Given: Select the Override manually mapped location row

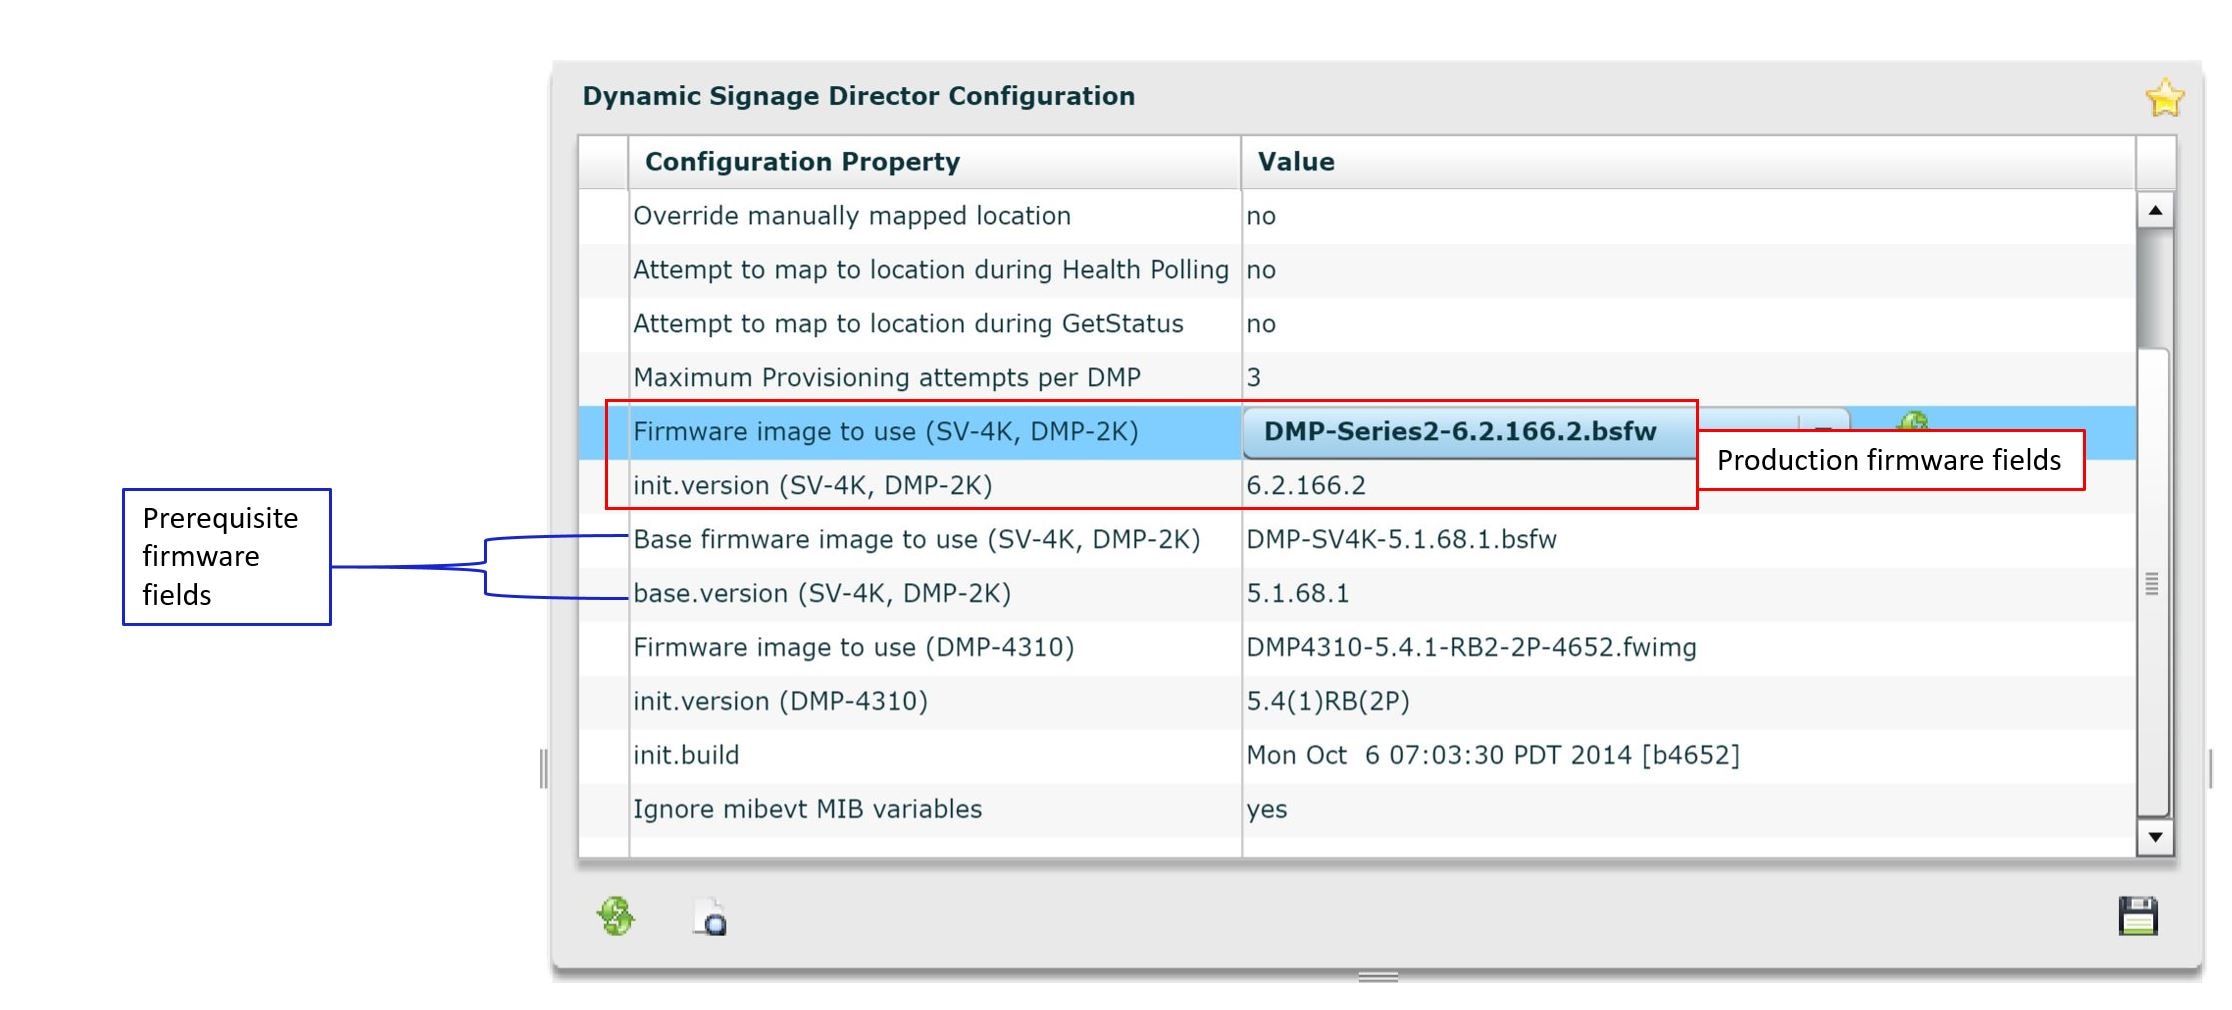Looking at the screenshot, I should pyautogui.click(x=1357, y=216).
